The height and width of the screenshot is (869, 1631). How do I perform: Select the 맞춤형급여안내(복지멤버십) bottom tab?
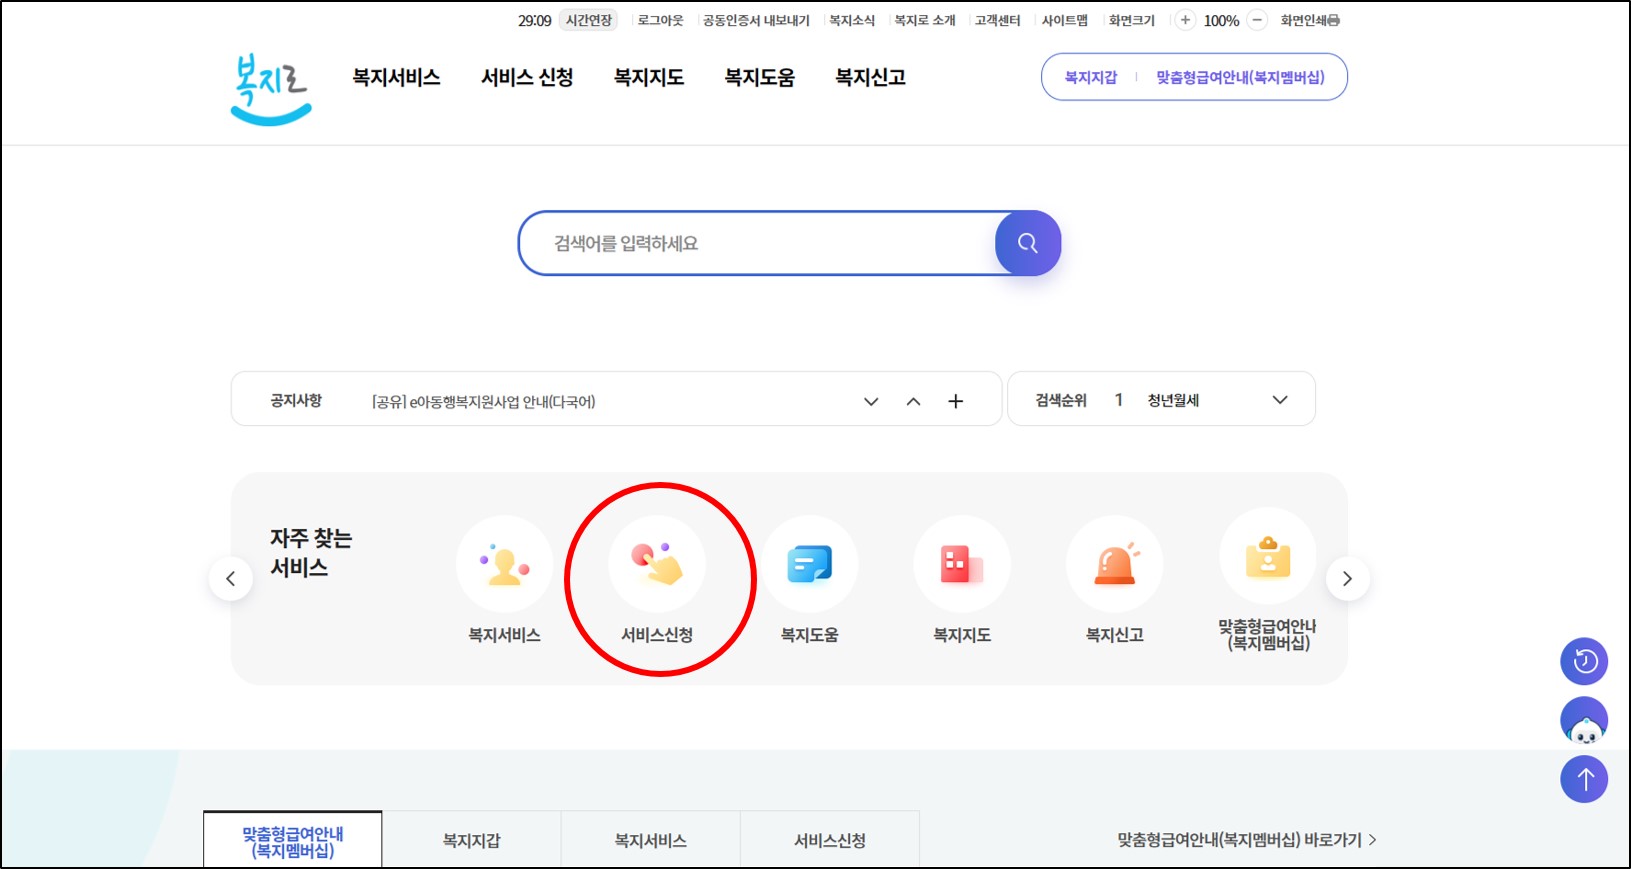point(293,841)
